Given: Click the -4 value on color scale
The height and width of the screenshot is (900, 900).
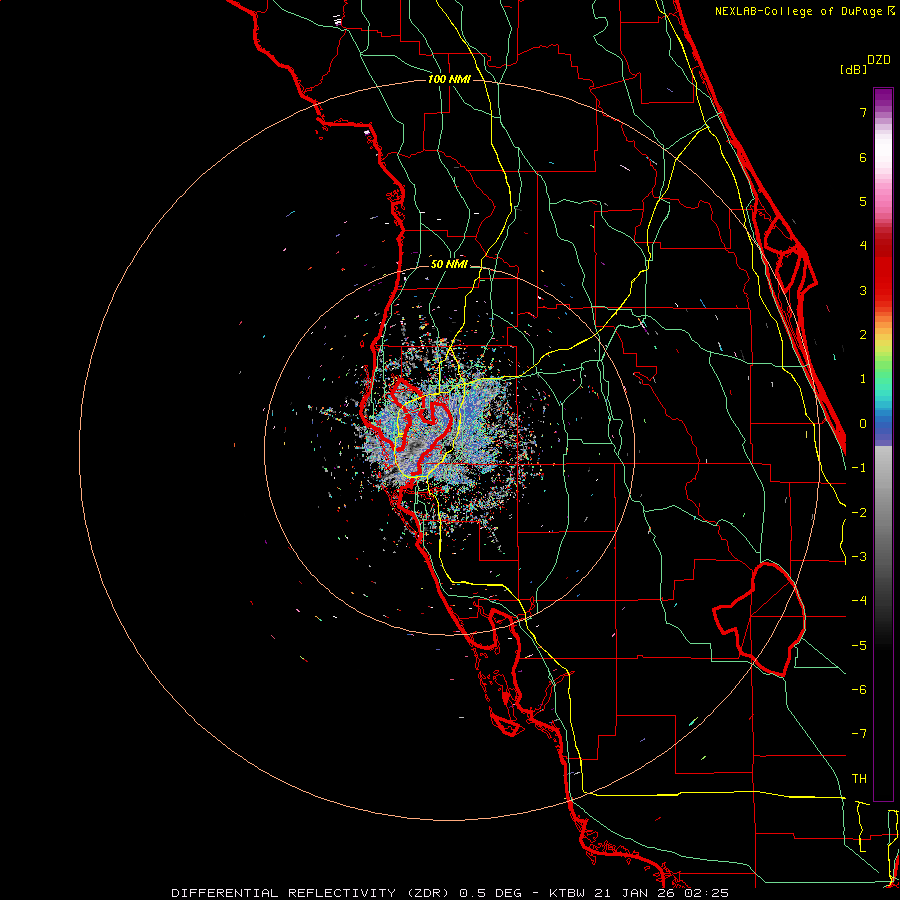Looking at the screenshot, I should pyautogui.click(x=859, y=601).
